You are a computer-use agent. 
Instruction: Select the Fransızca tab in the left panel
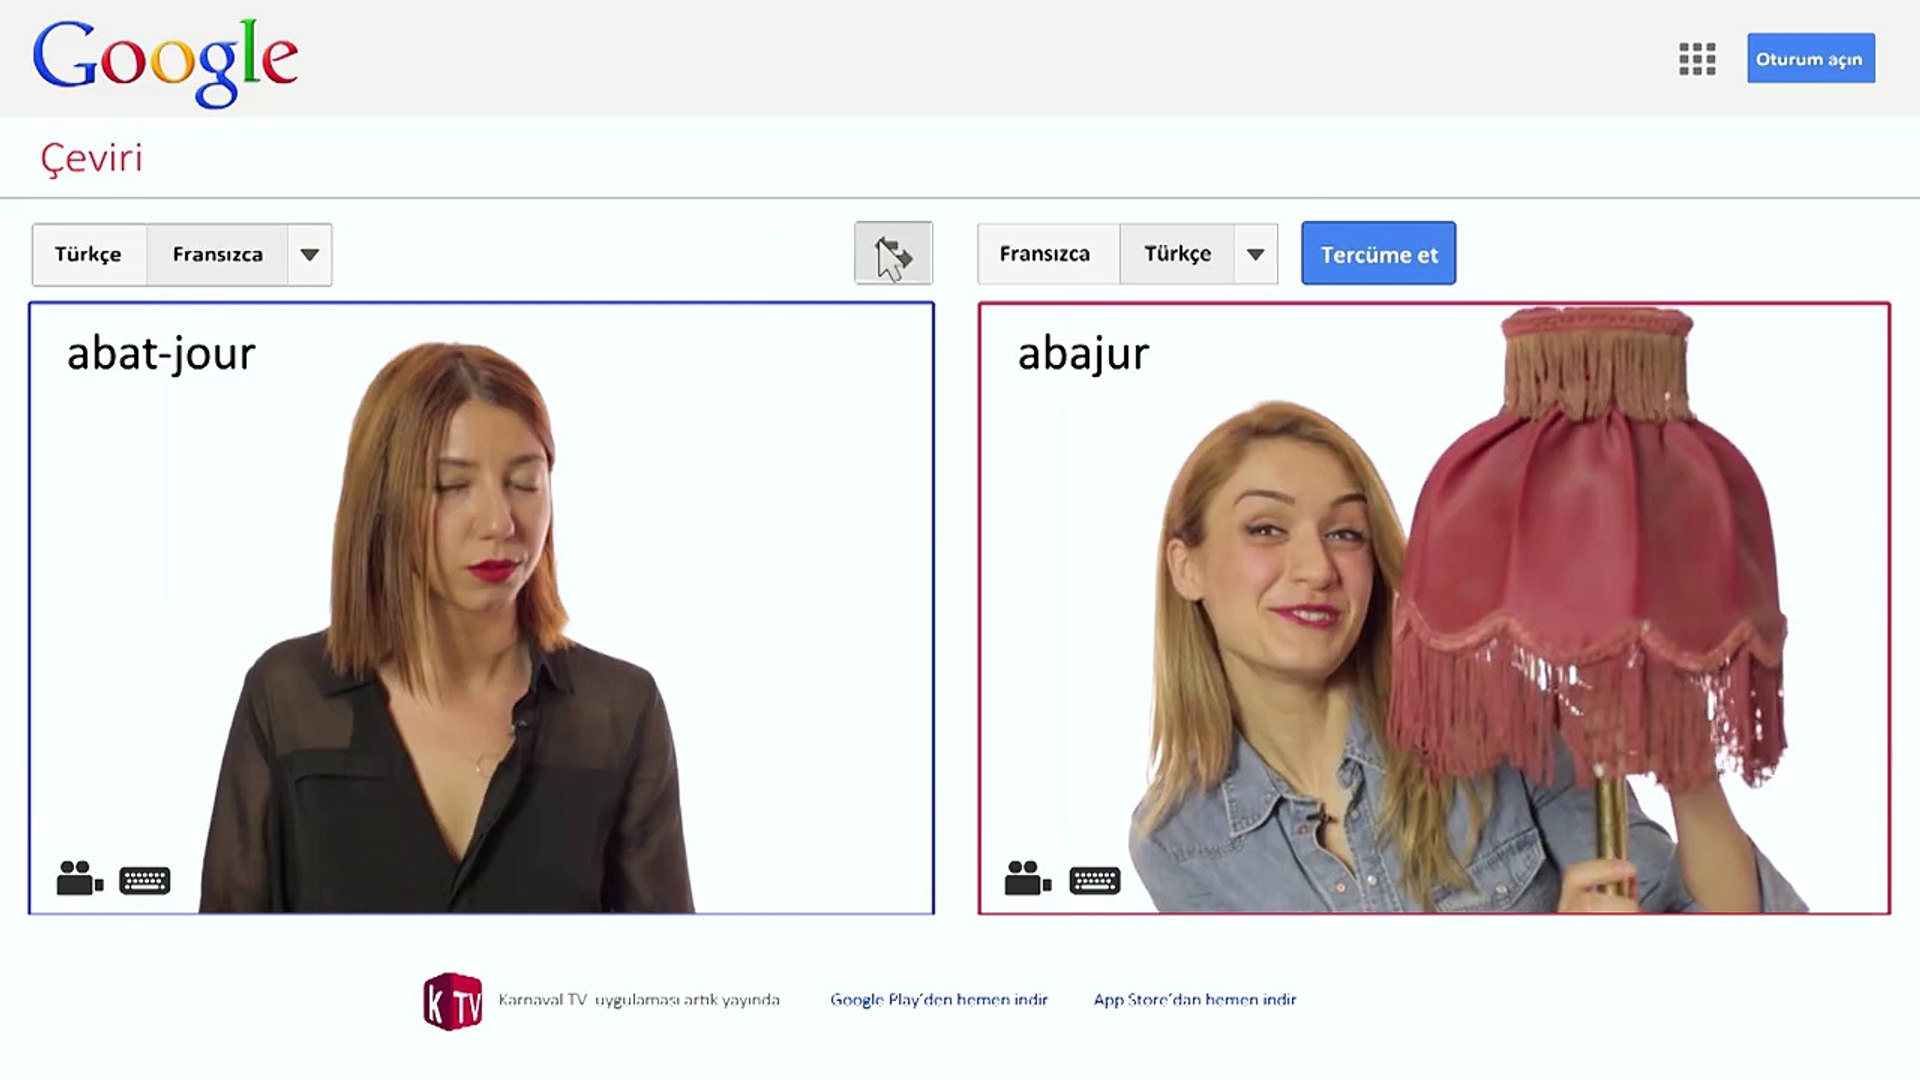coord(217,254)
